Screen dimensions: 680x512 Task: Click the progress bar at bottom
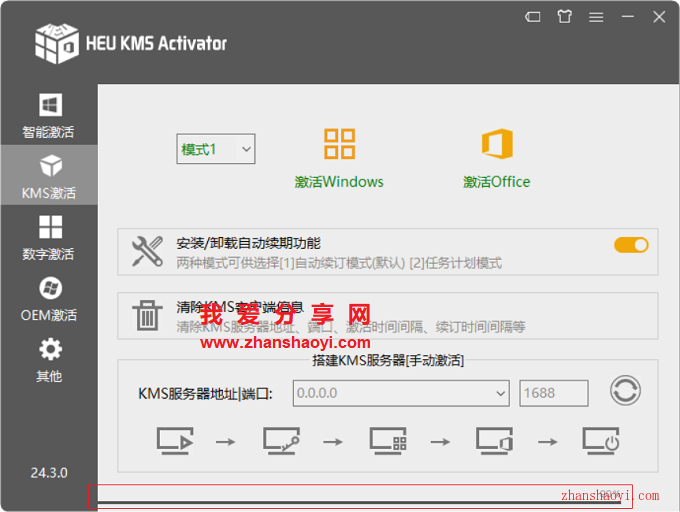pyautogui.click(x=360, y=502)
